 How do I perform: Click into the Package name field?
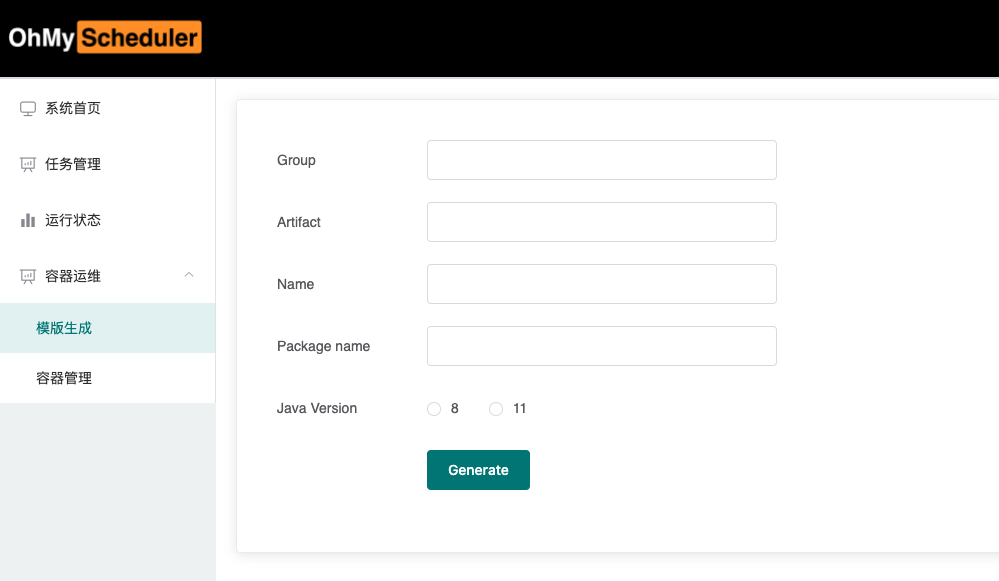602,346
